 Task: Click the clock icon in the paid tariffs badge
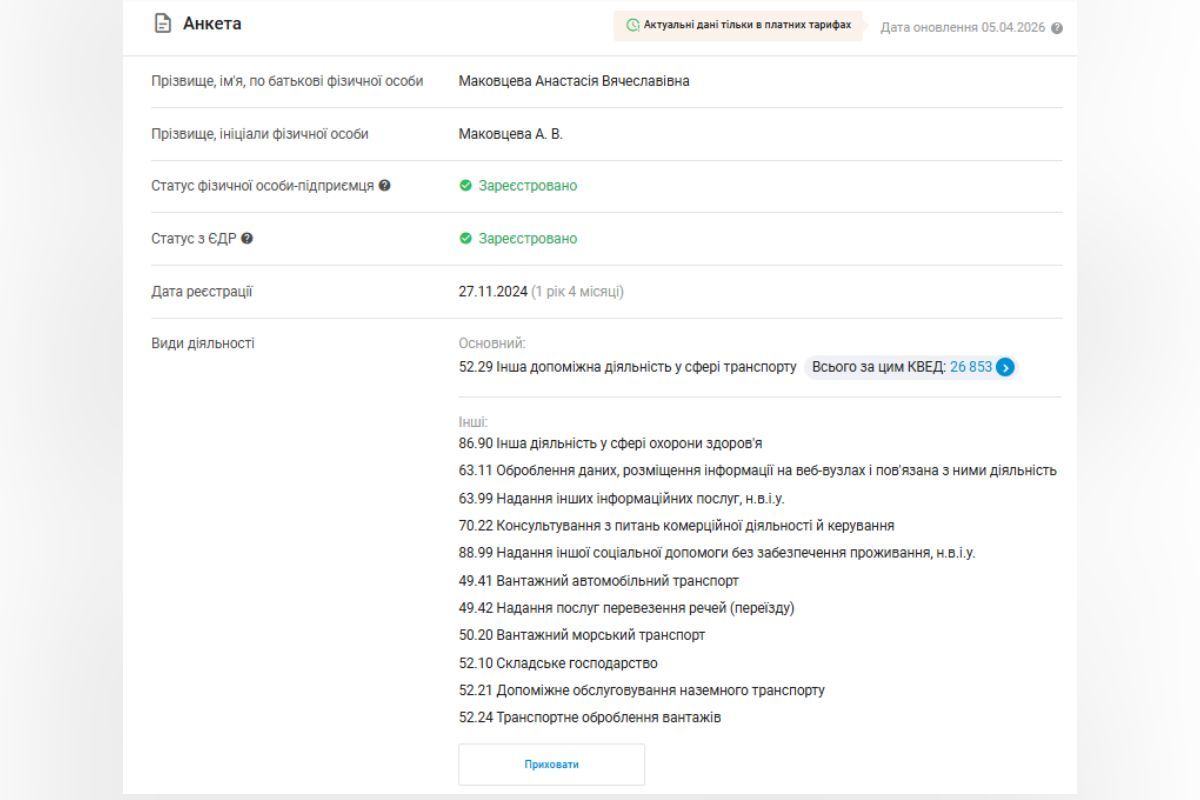tap(632, 25)
